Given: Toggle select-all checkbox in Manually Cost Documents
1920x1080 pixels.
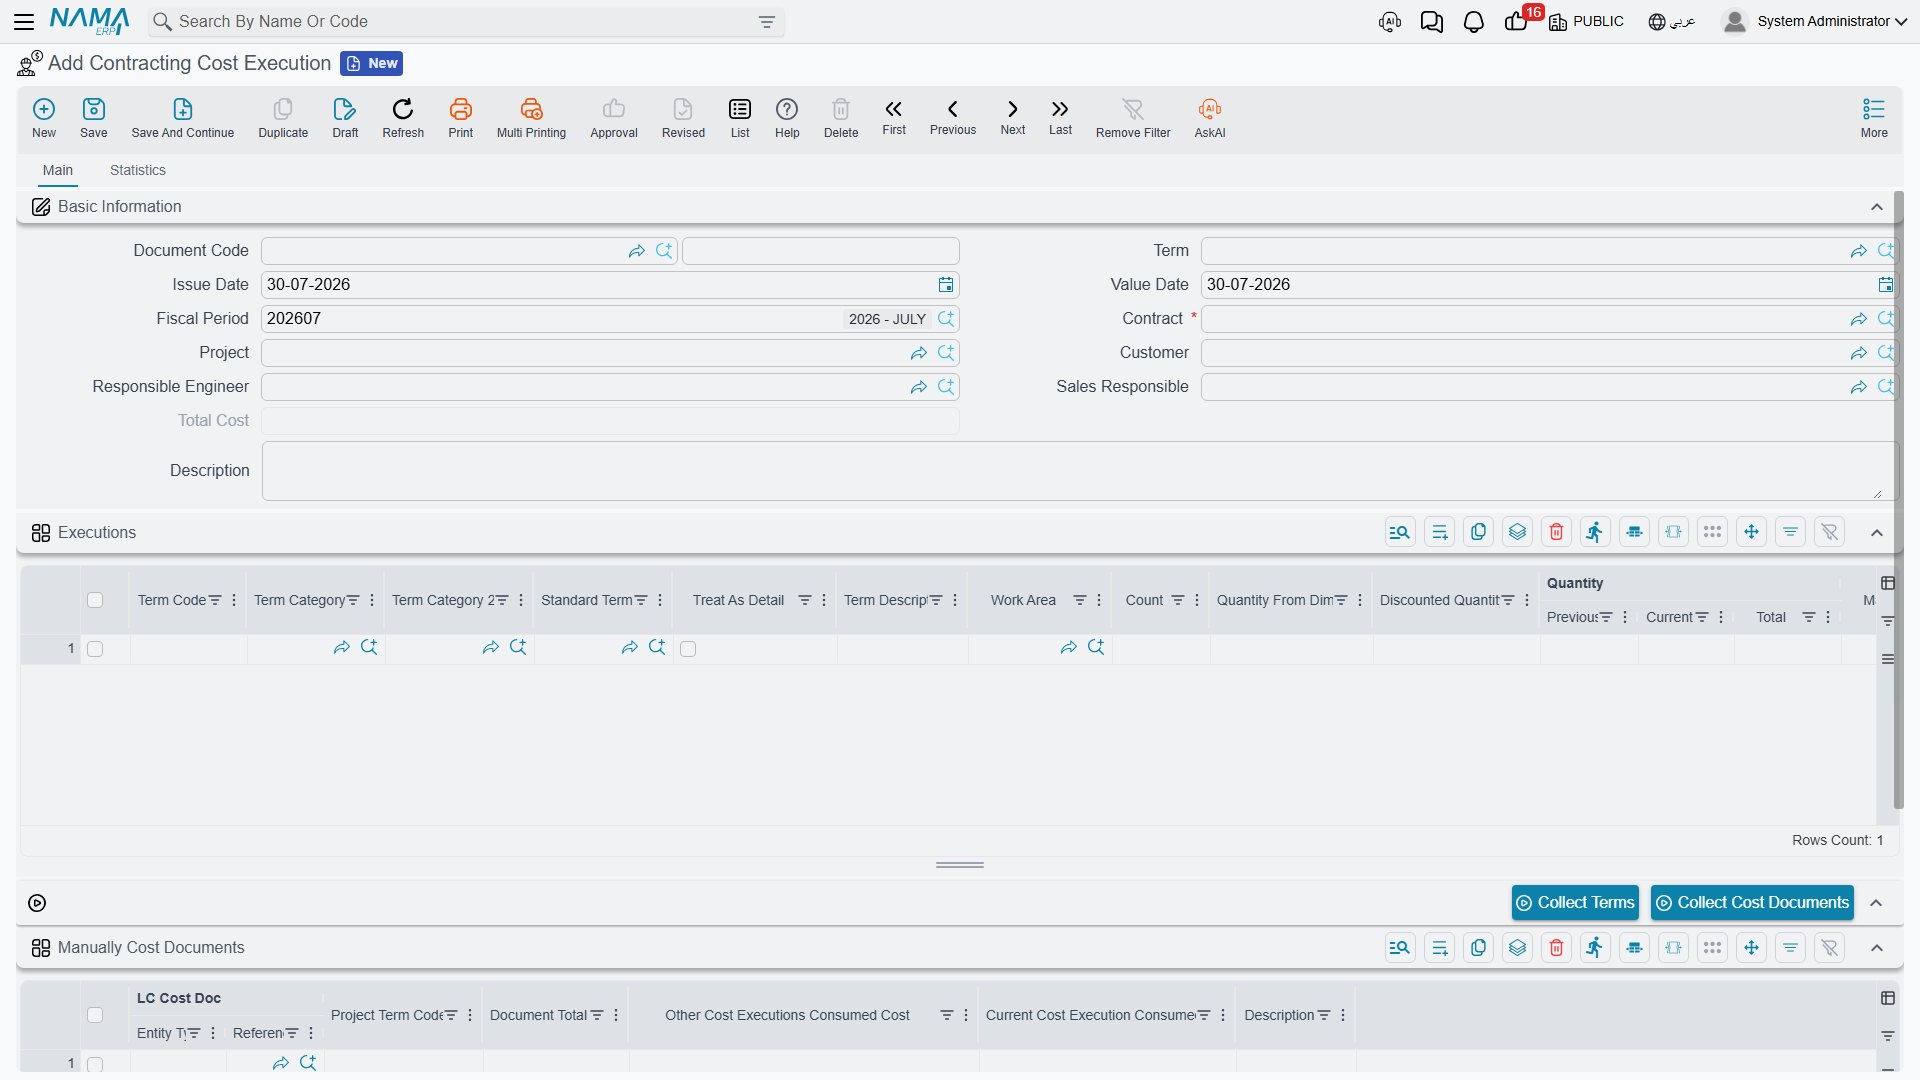Looking at the screenshot, I should [95, 1015].
